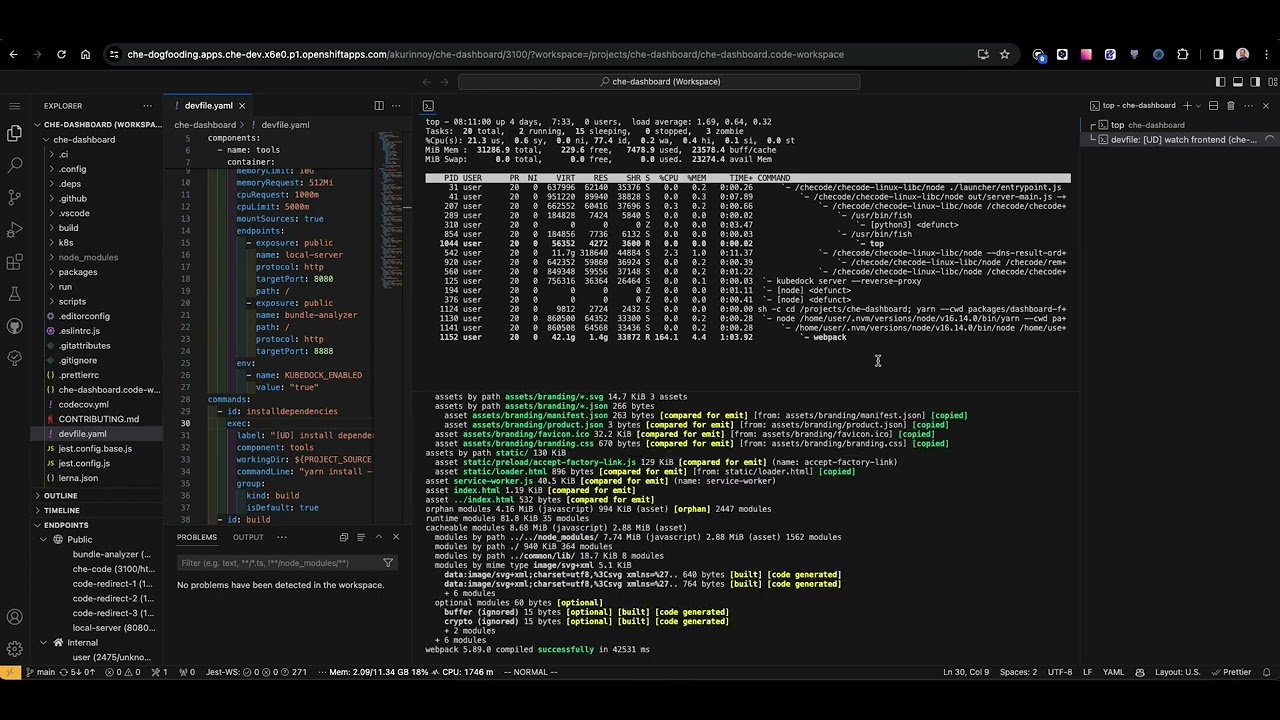This screenshot has height=720, width=1280.
Task: Change the YAML language mode
Action: 1113,672
